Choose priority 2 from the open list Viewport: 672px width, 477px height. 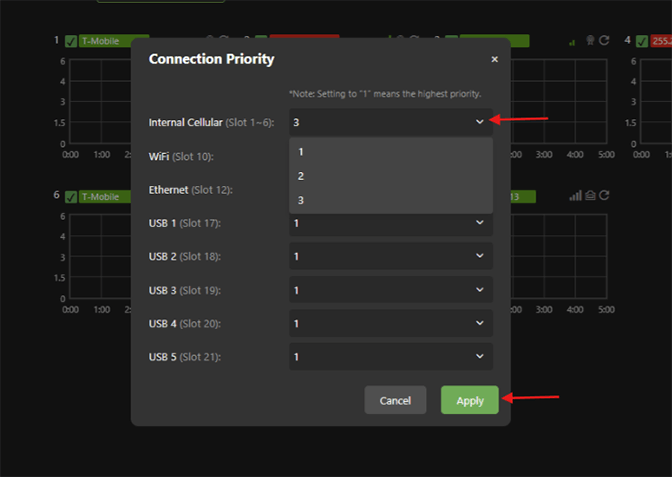tap(391, 176)
